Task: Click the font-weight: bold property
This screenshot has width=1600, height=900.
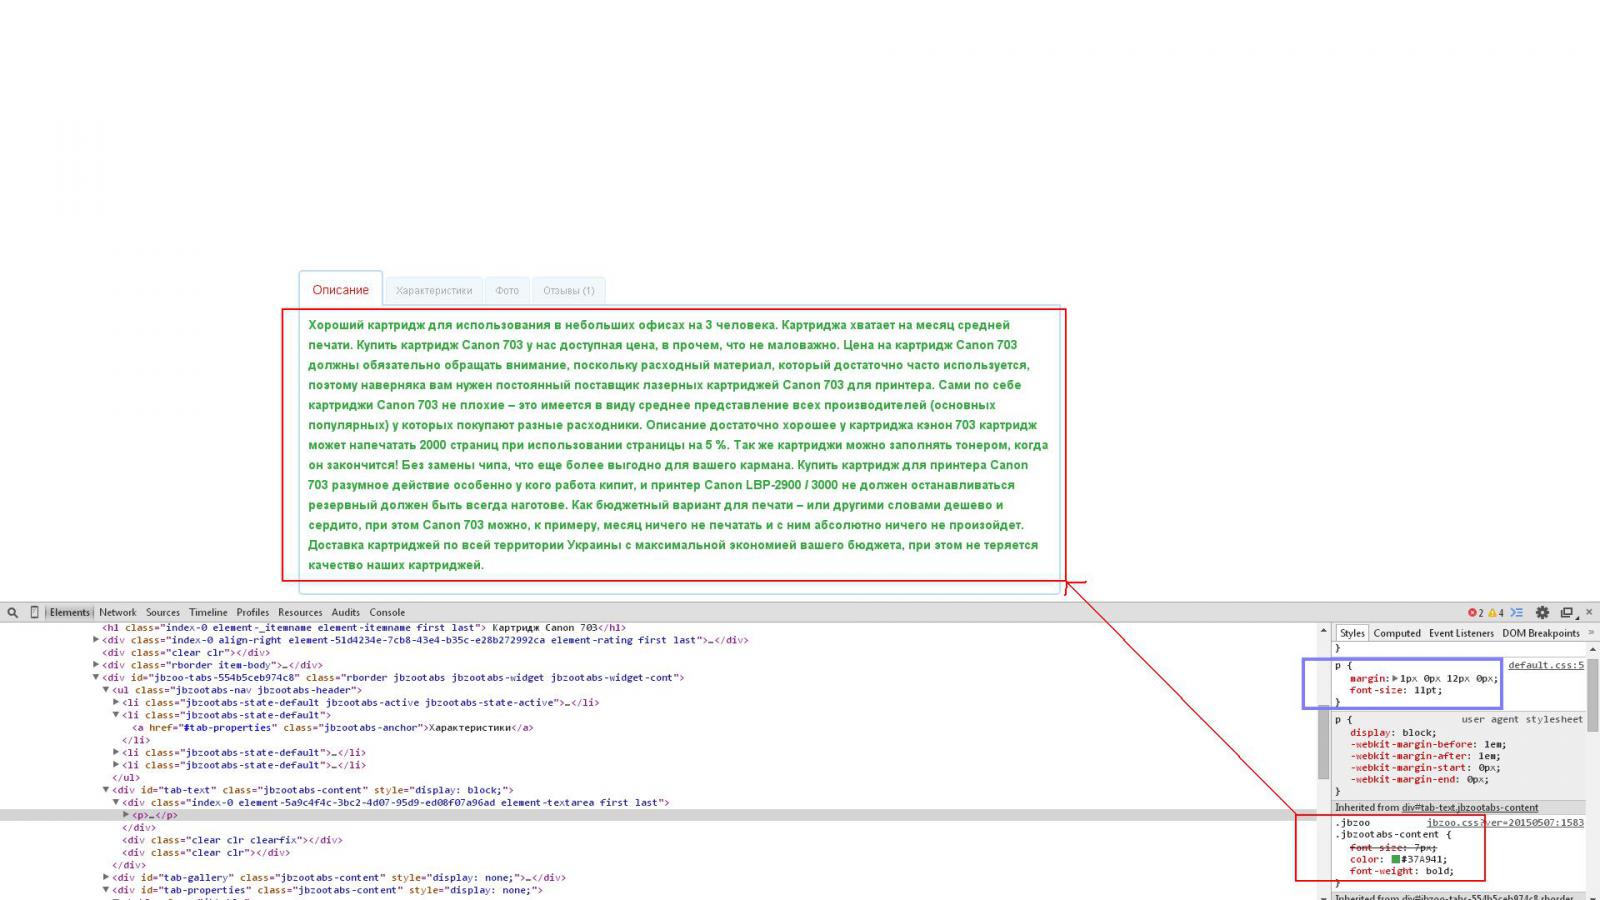Action: 1402,871
